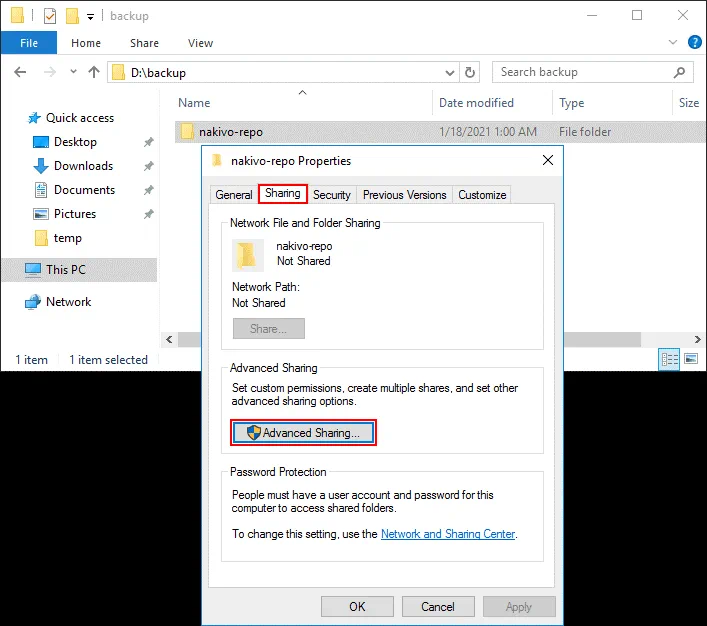Switch to large icons view layout

tap(690, 359)
